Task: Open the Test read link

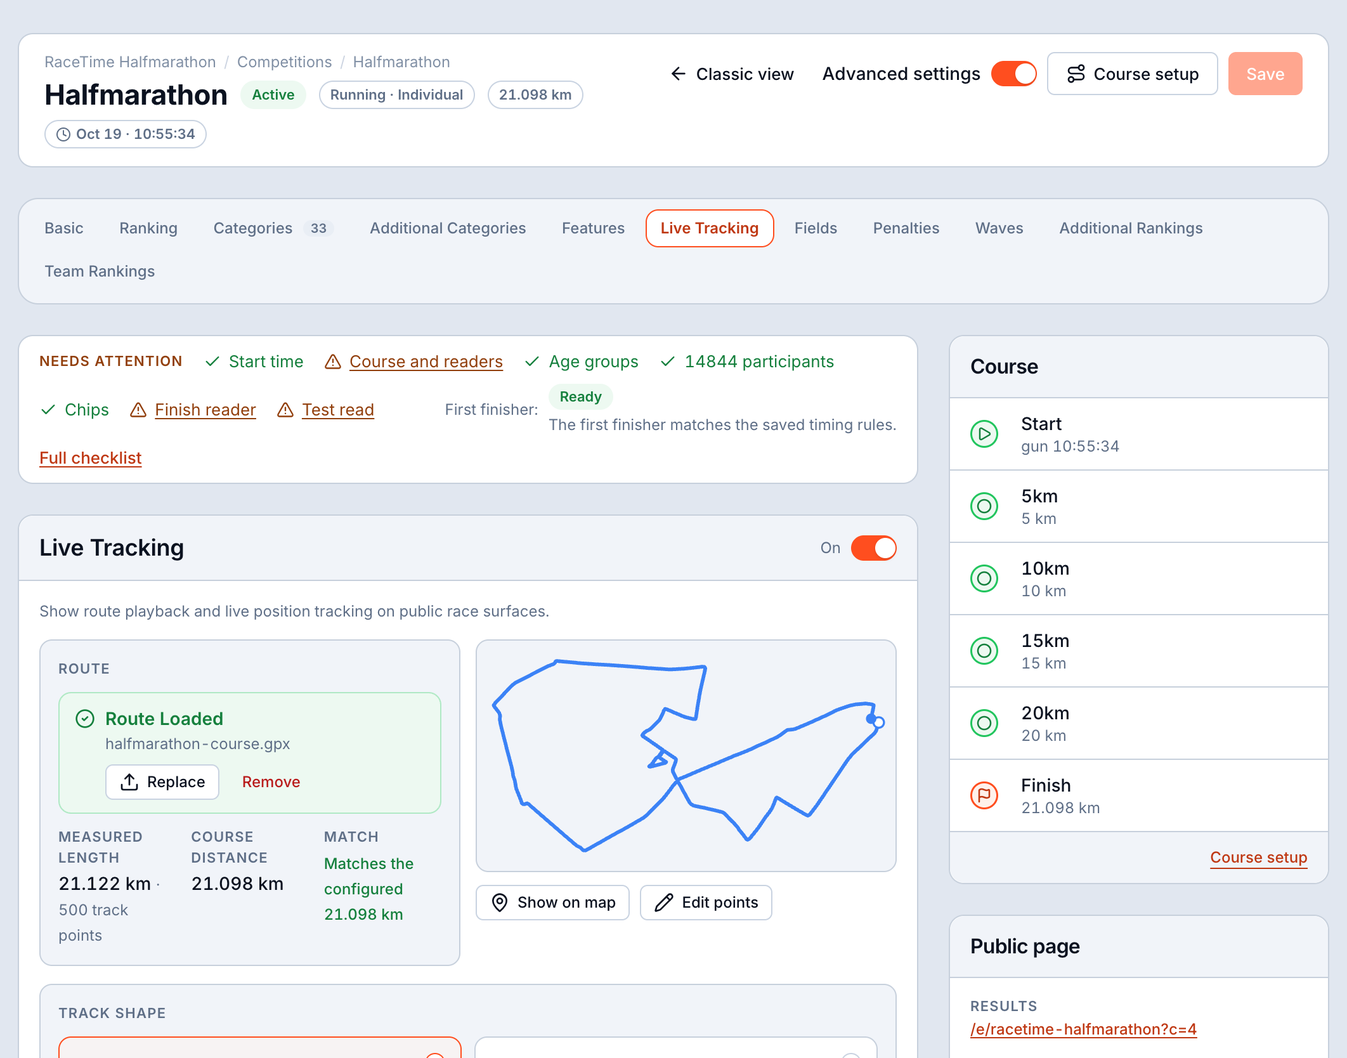Action: click(x=338, y=410)
